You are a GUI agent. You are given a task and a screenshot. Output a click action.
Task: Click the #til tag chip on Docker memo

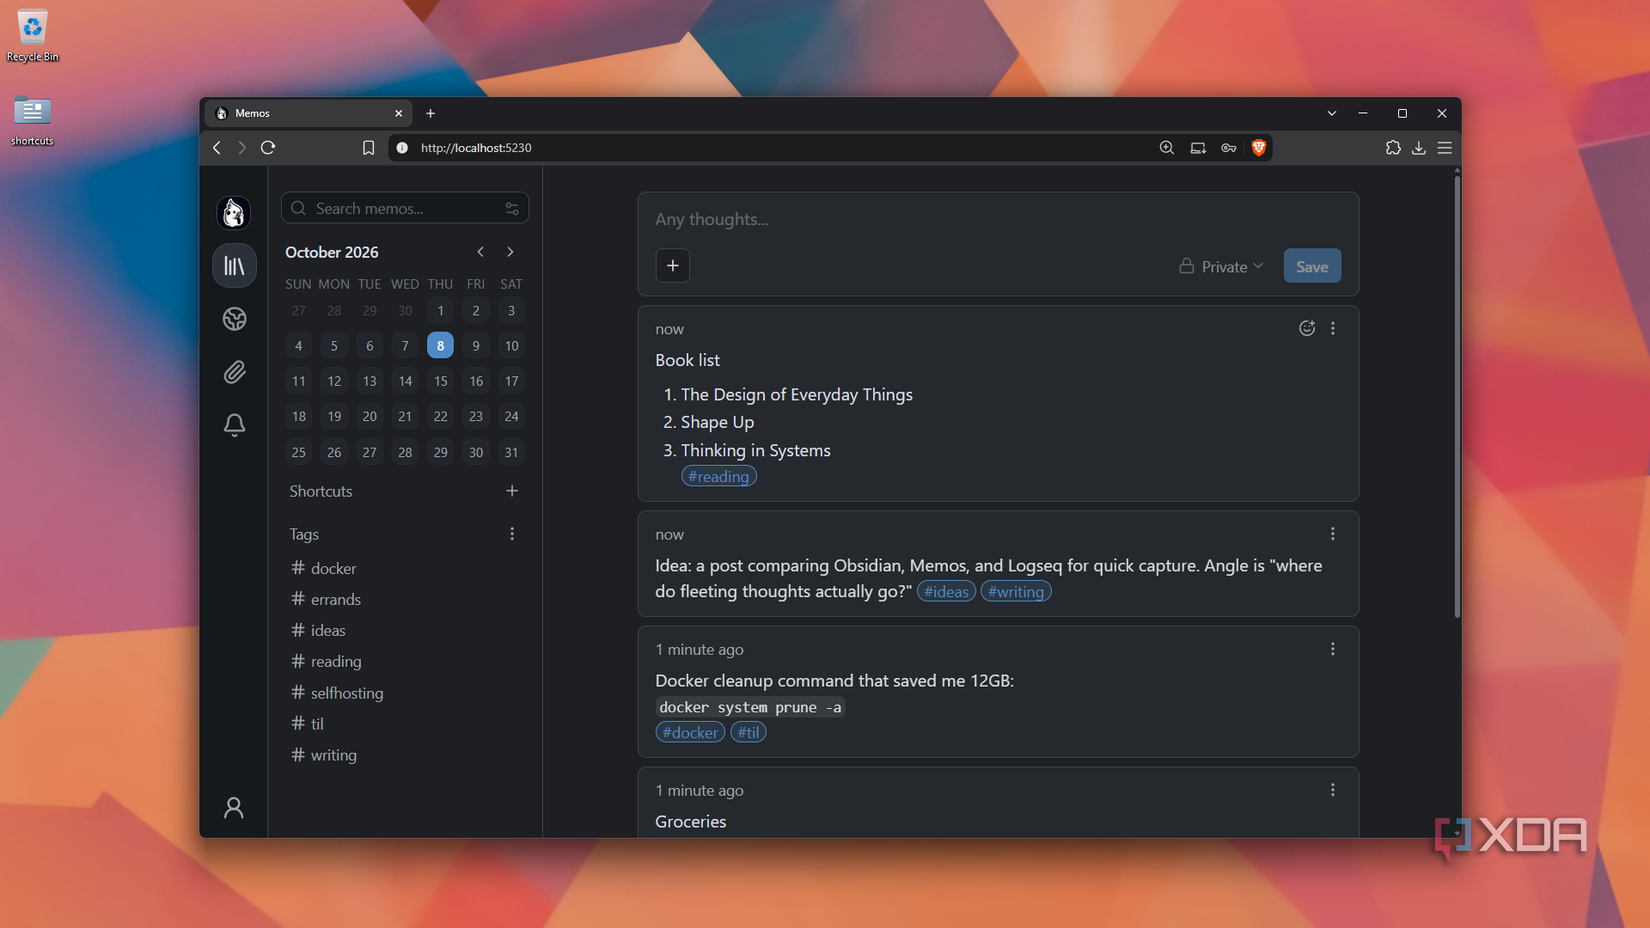coord(748,732)
